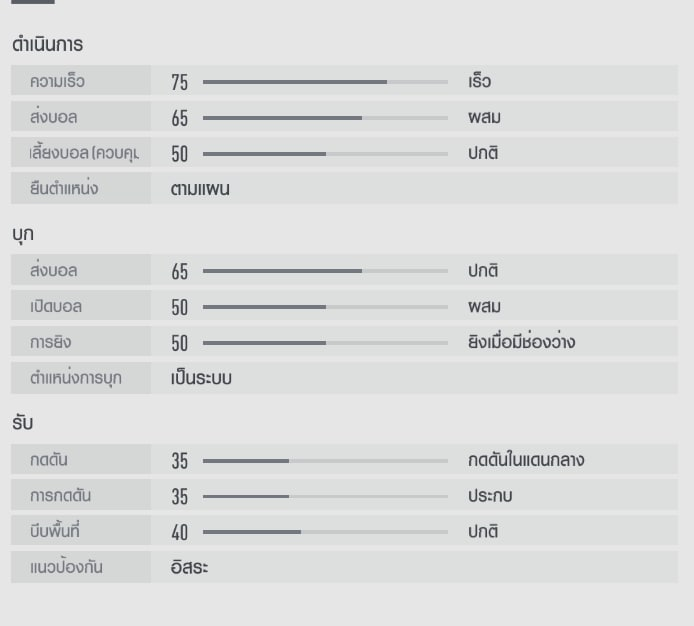Click the ส่งบอล slider under บุก
The image size is (694, 626).
325,271
